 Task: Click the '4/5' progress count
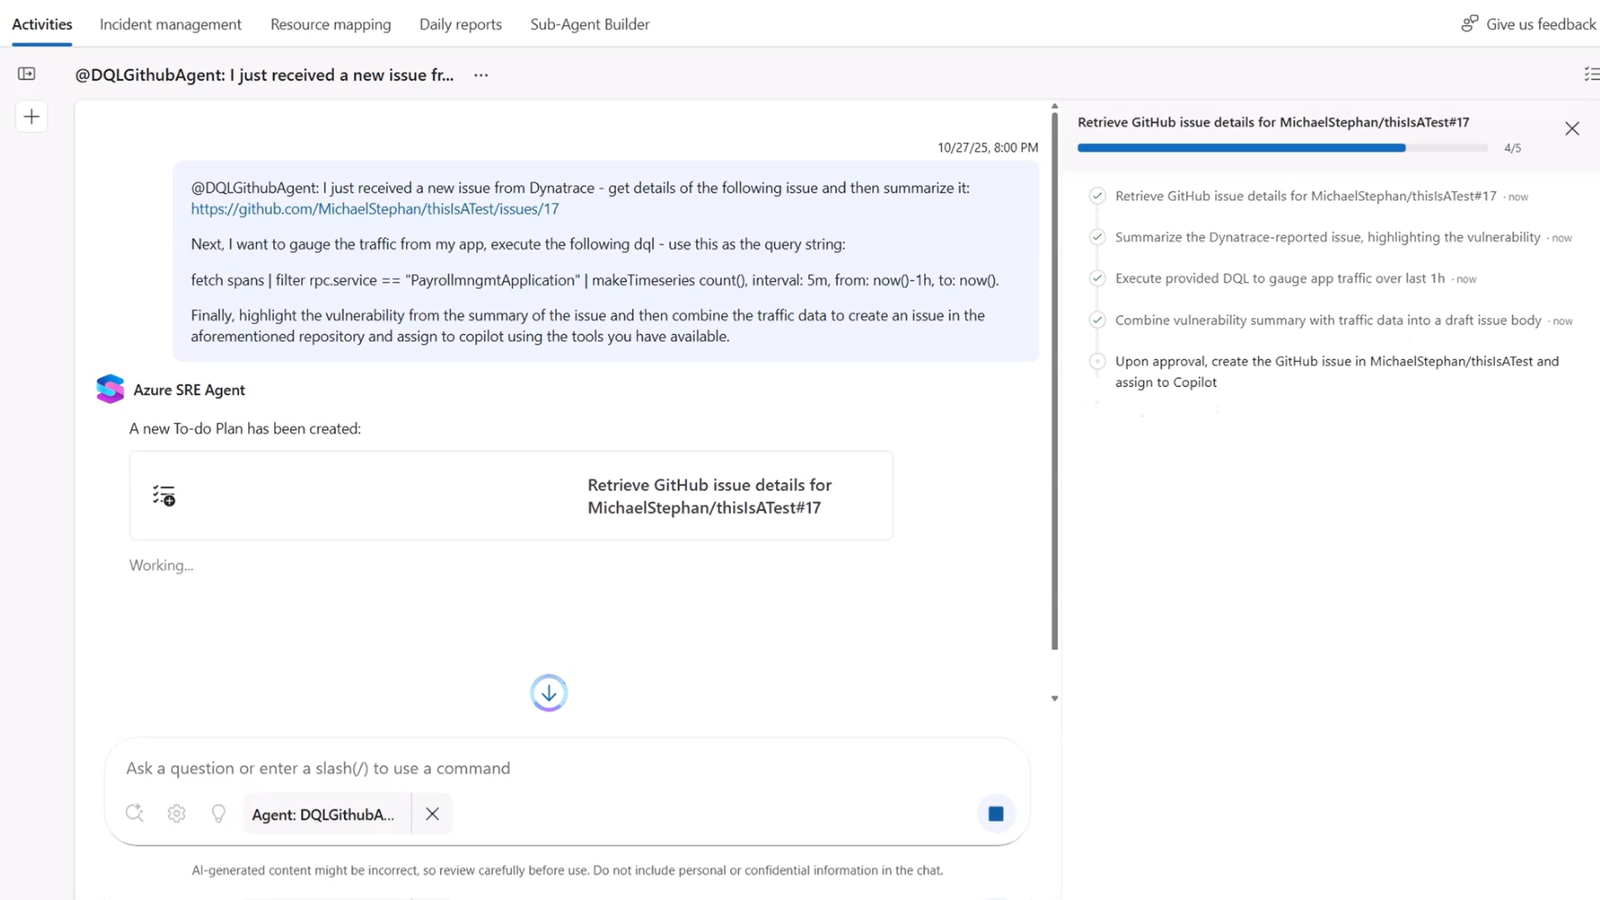(1512, 148)
